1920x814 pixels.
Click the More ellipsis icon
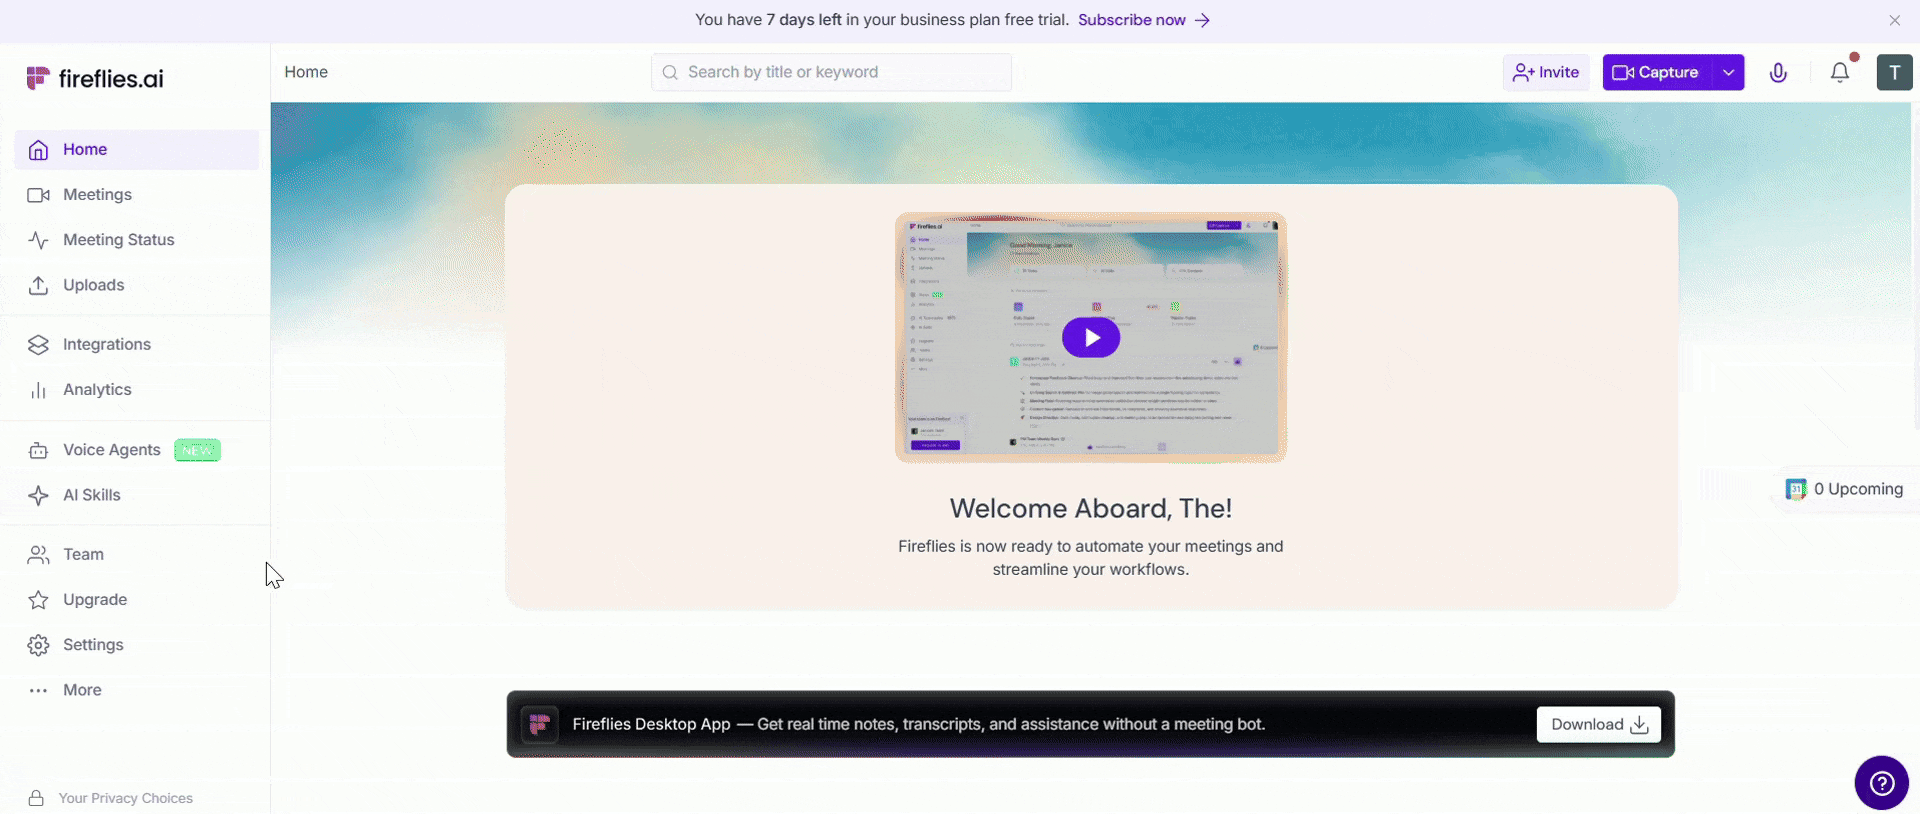click(x=38, y=691)
